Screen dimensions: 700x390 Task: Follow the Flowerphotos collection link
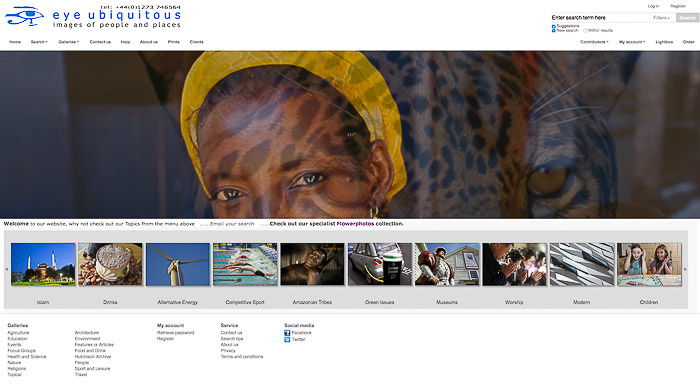[x=355, y=224]
